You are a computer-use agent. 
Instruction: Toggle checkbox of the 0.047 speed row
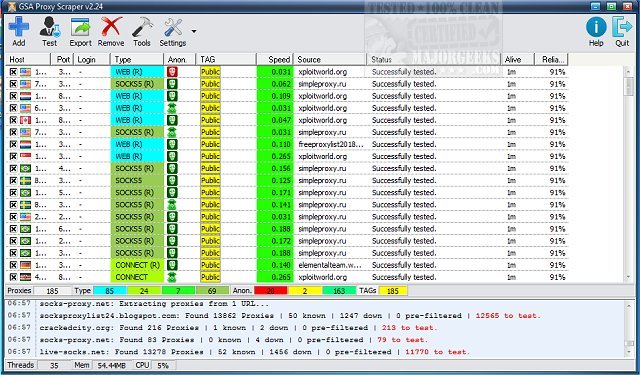coord(13,120)
